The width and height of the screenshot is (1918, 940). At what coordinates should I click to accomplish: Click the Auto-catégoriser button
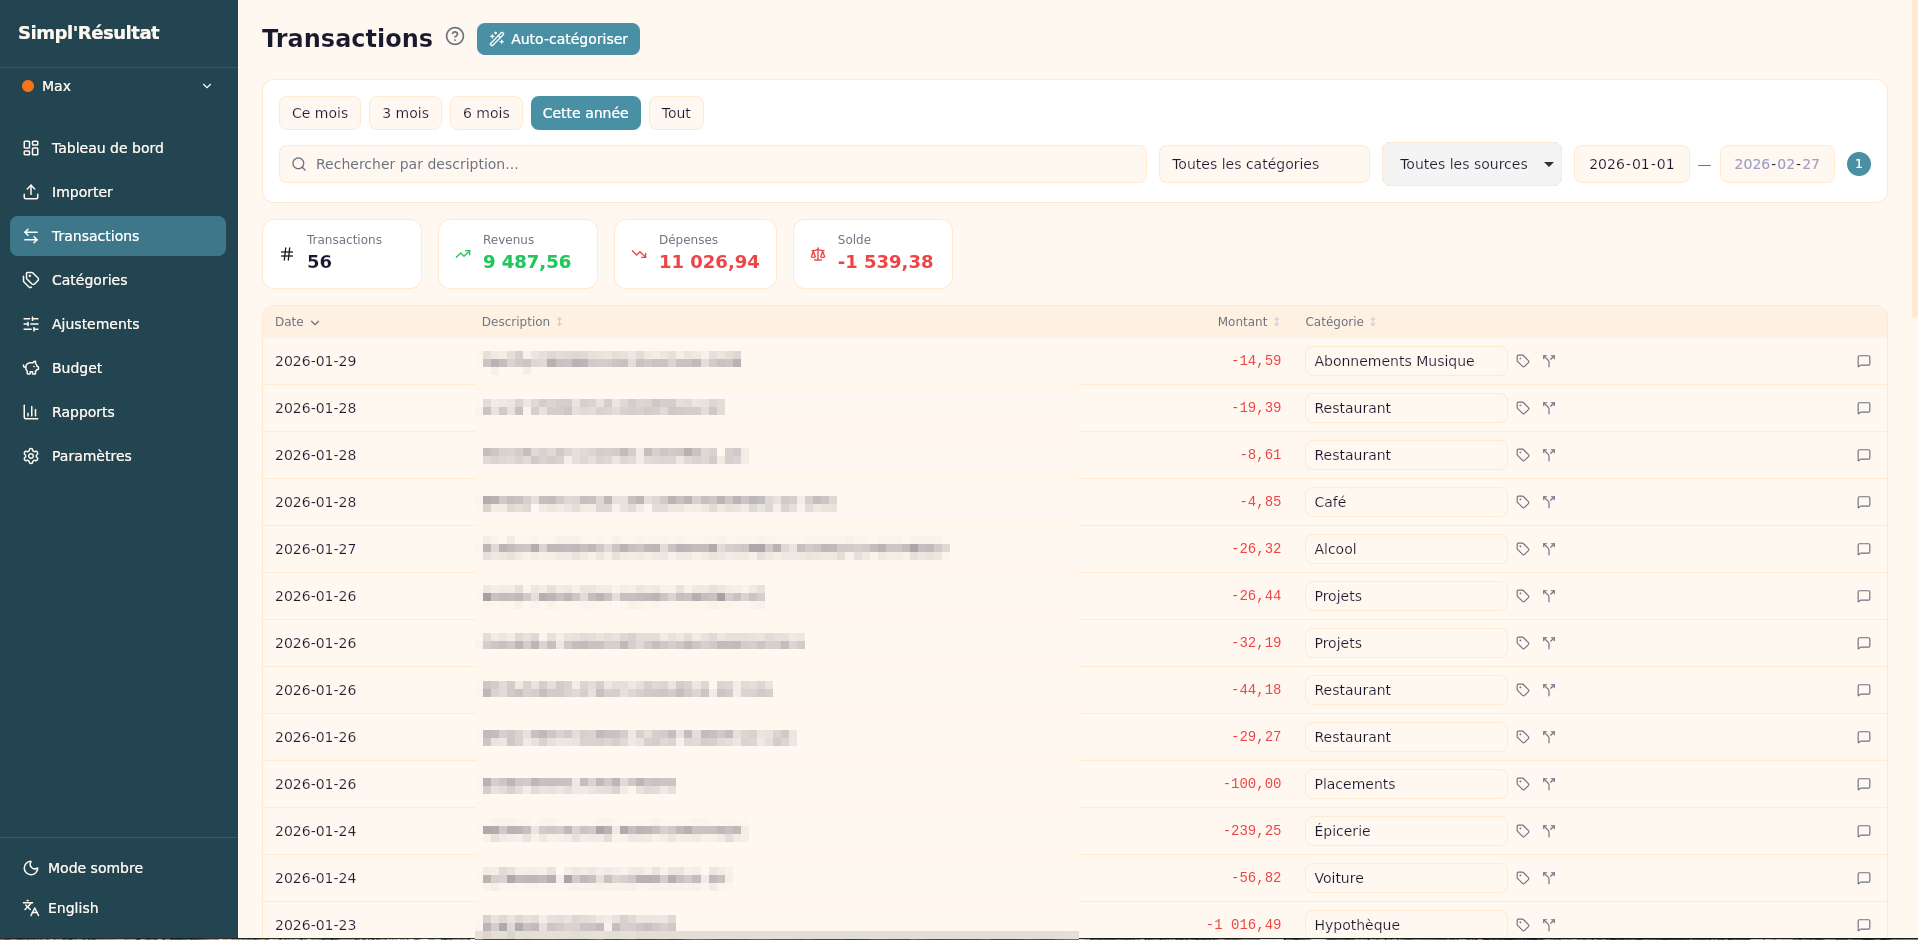pos(558,39)
